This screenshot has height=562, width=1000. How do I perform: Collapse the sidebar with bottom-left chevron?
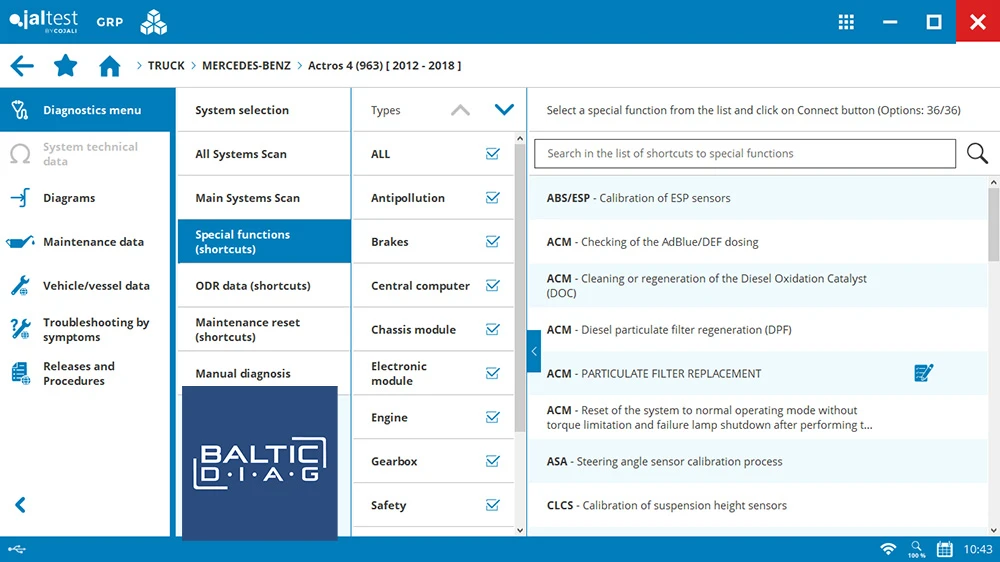tap(20, 505)
